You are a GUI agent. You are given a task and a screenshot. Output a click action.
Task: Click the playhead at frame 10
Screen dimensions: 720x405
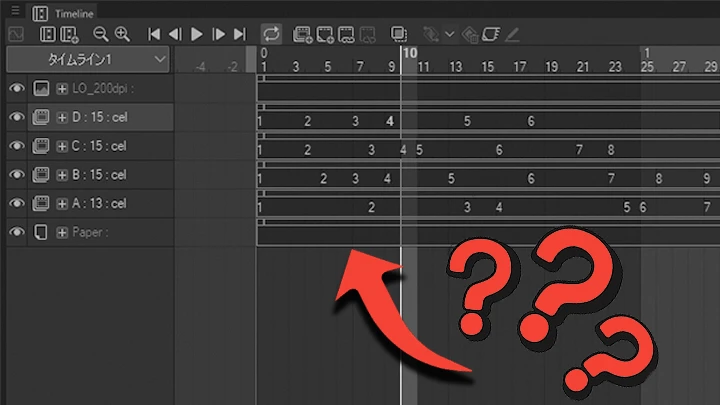(410, 53)
